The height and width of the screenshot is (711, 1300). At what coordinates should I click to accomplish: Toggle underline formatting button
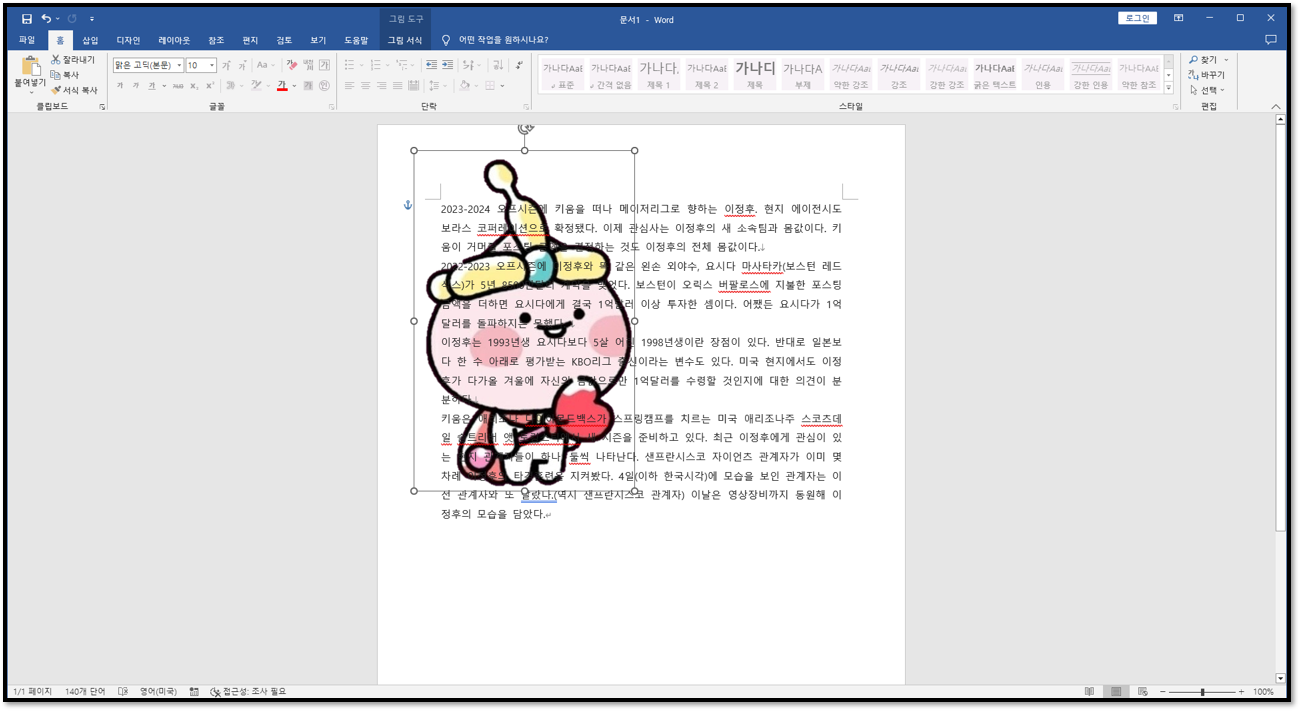[x=152, y=86]
